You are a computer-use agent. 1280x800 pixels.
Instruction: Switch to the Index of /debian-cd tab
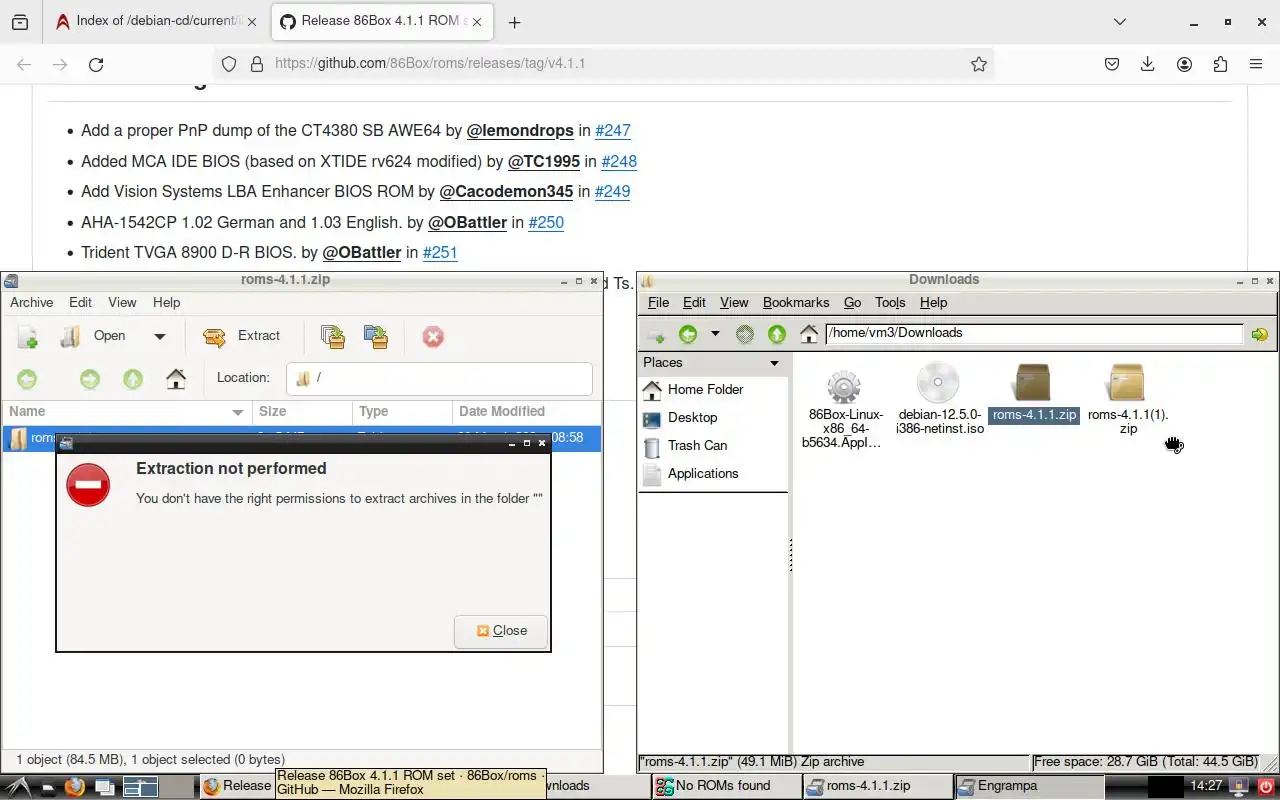(156, 21)
